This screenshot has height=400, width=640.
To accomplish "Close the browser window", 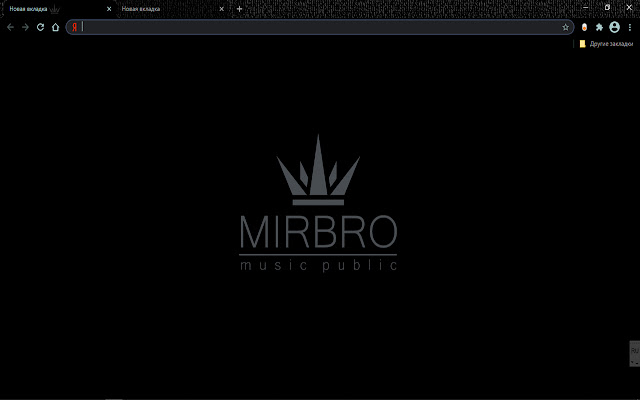I will tap(629, 7).
